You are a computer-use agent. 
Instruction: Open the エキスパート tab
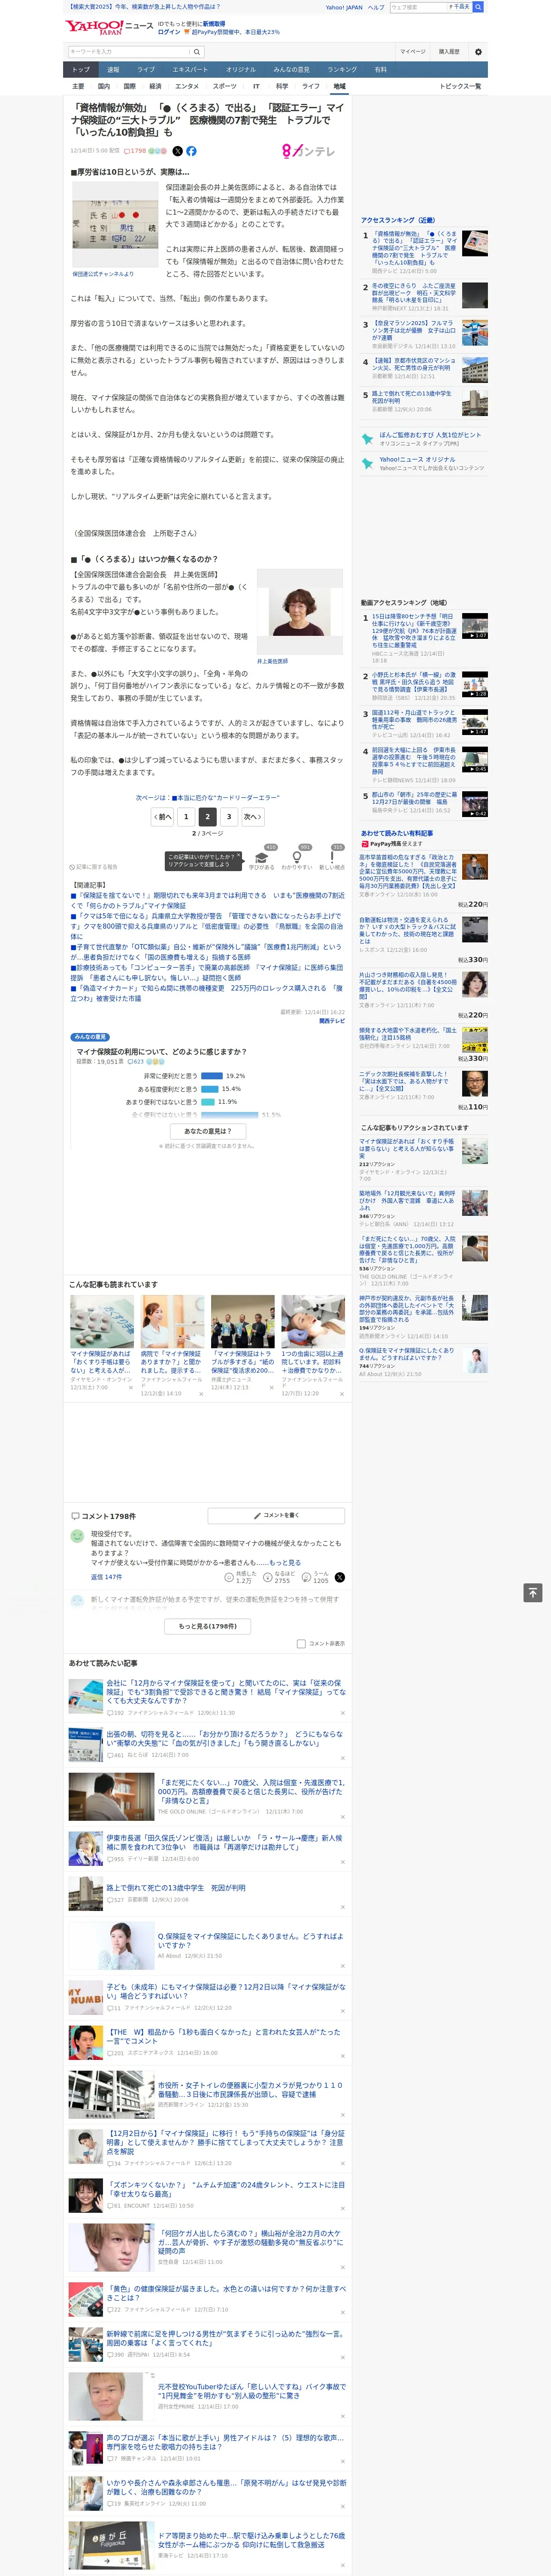point(190,70)
